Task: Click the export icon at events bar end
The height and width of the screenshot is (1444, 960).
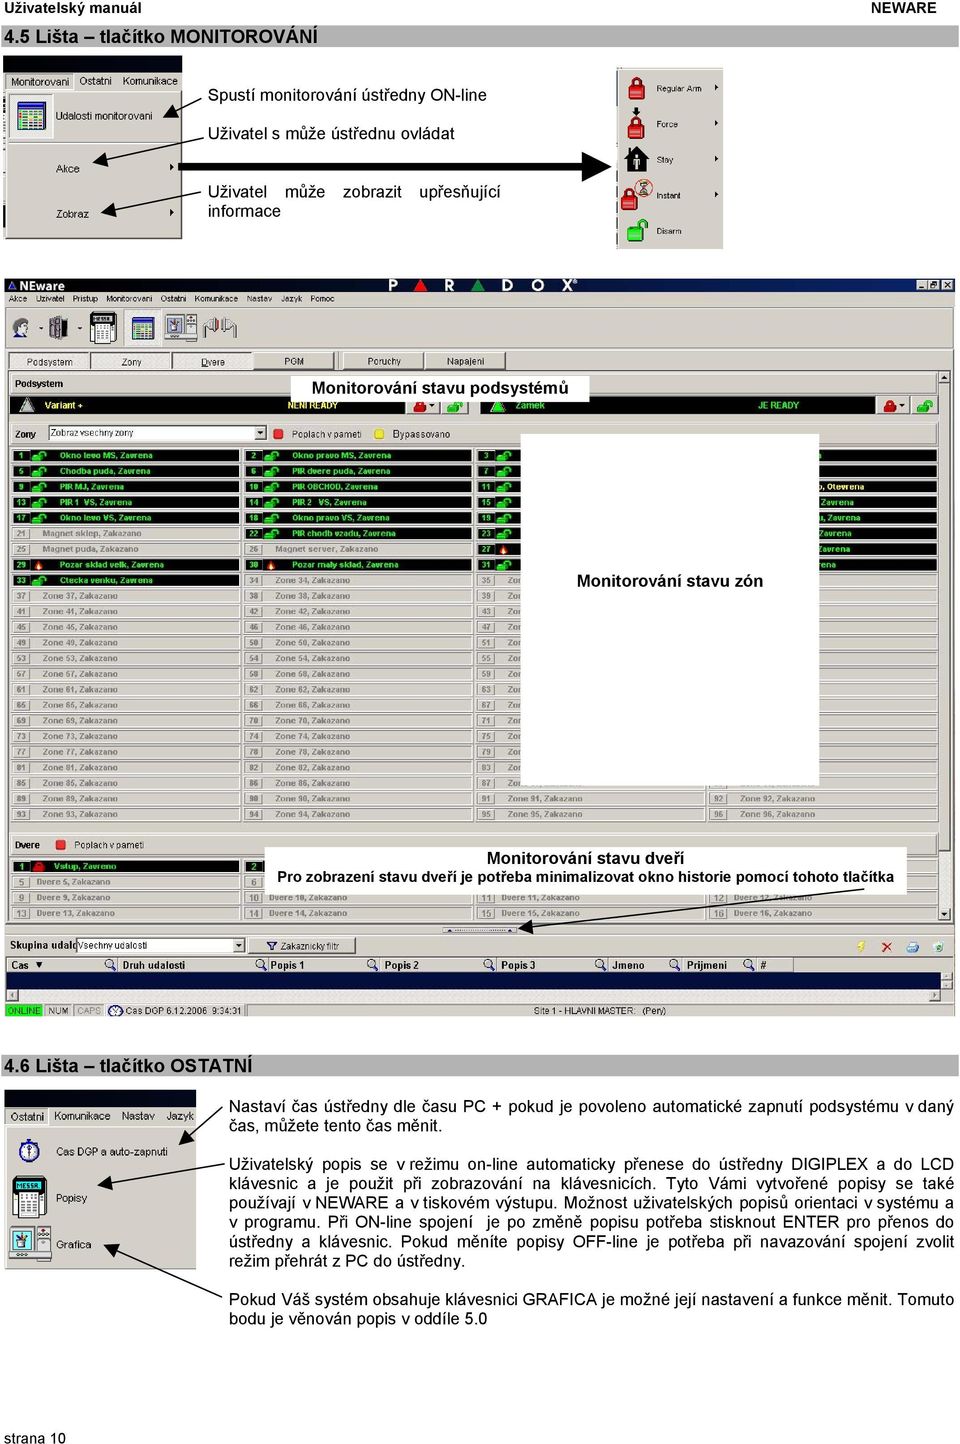Action: point(937,946)
